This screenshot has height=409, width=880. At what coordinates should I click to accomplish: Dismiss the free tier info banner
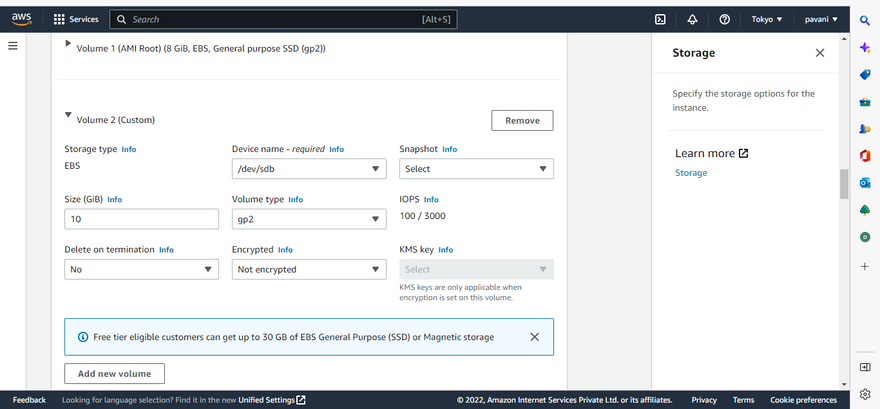[534, 337]
